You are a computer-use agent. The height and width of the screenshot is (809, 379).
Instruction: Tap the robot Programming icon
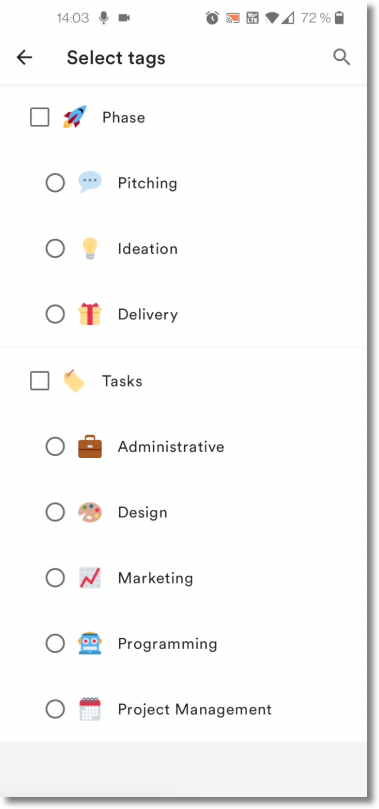(90, 644)
